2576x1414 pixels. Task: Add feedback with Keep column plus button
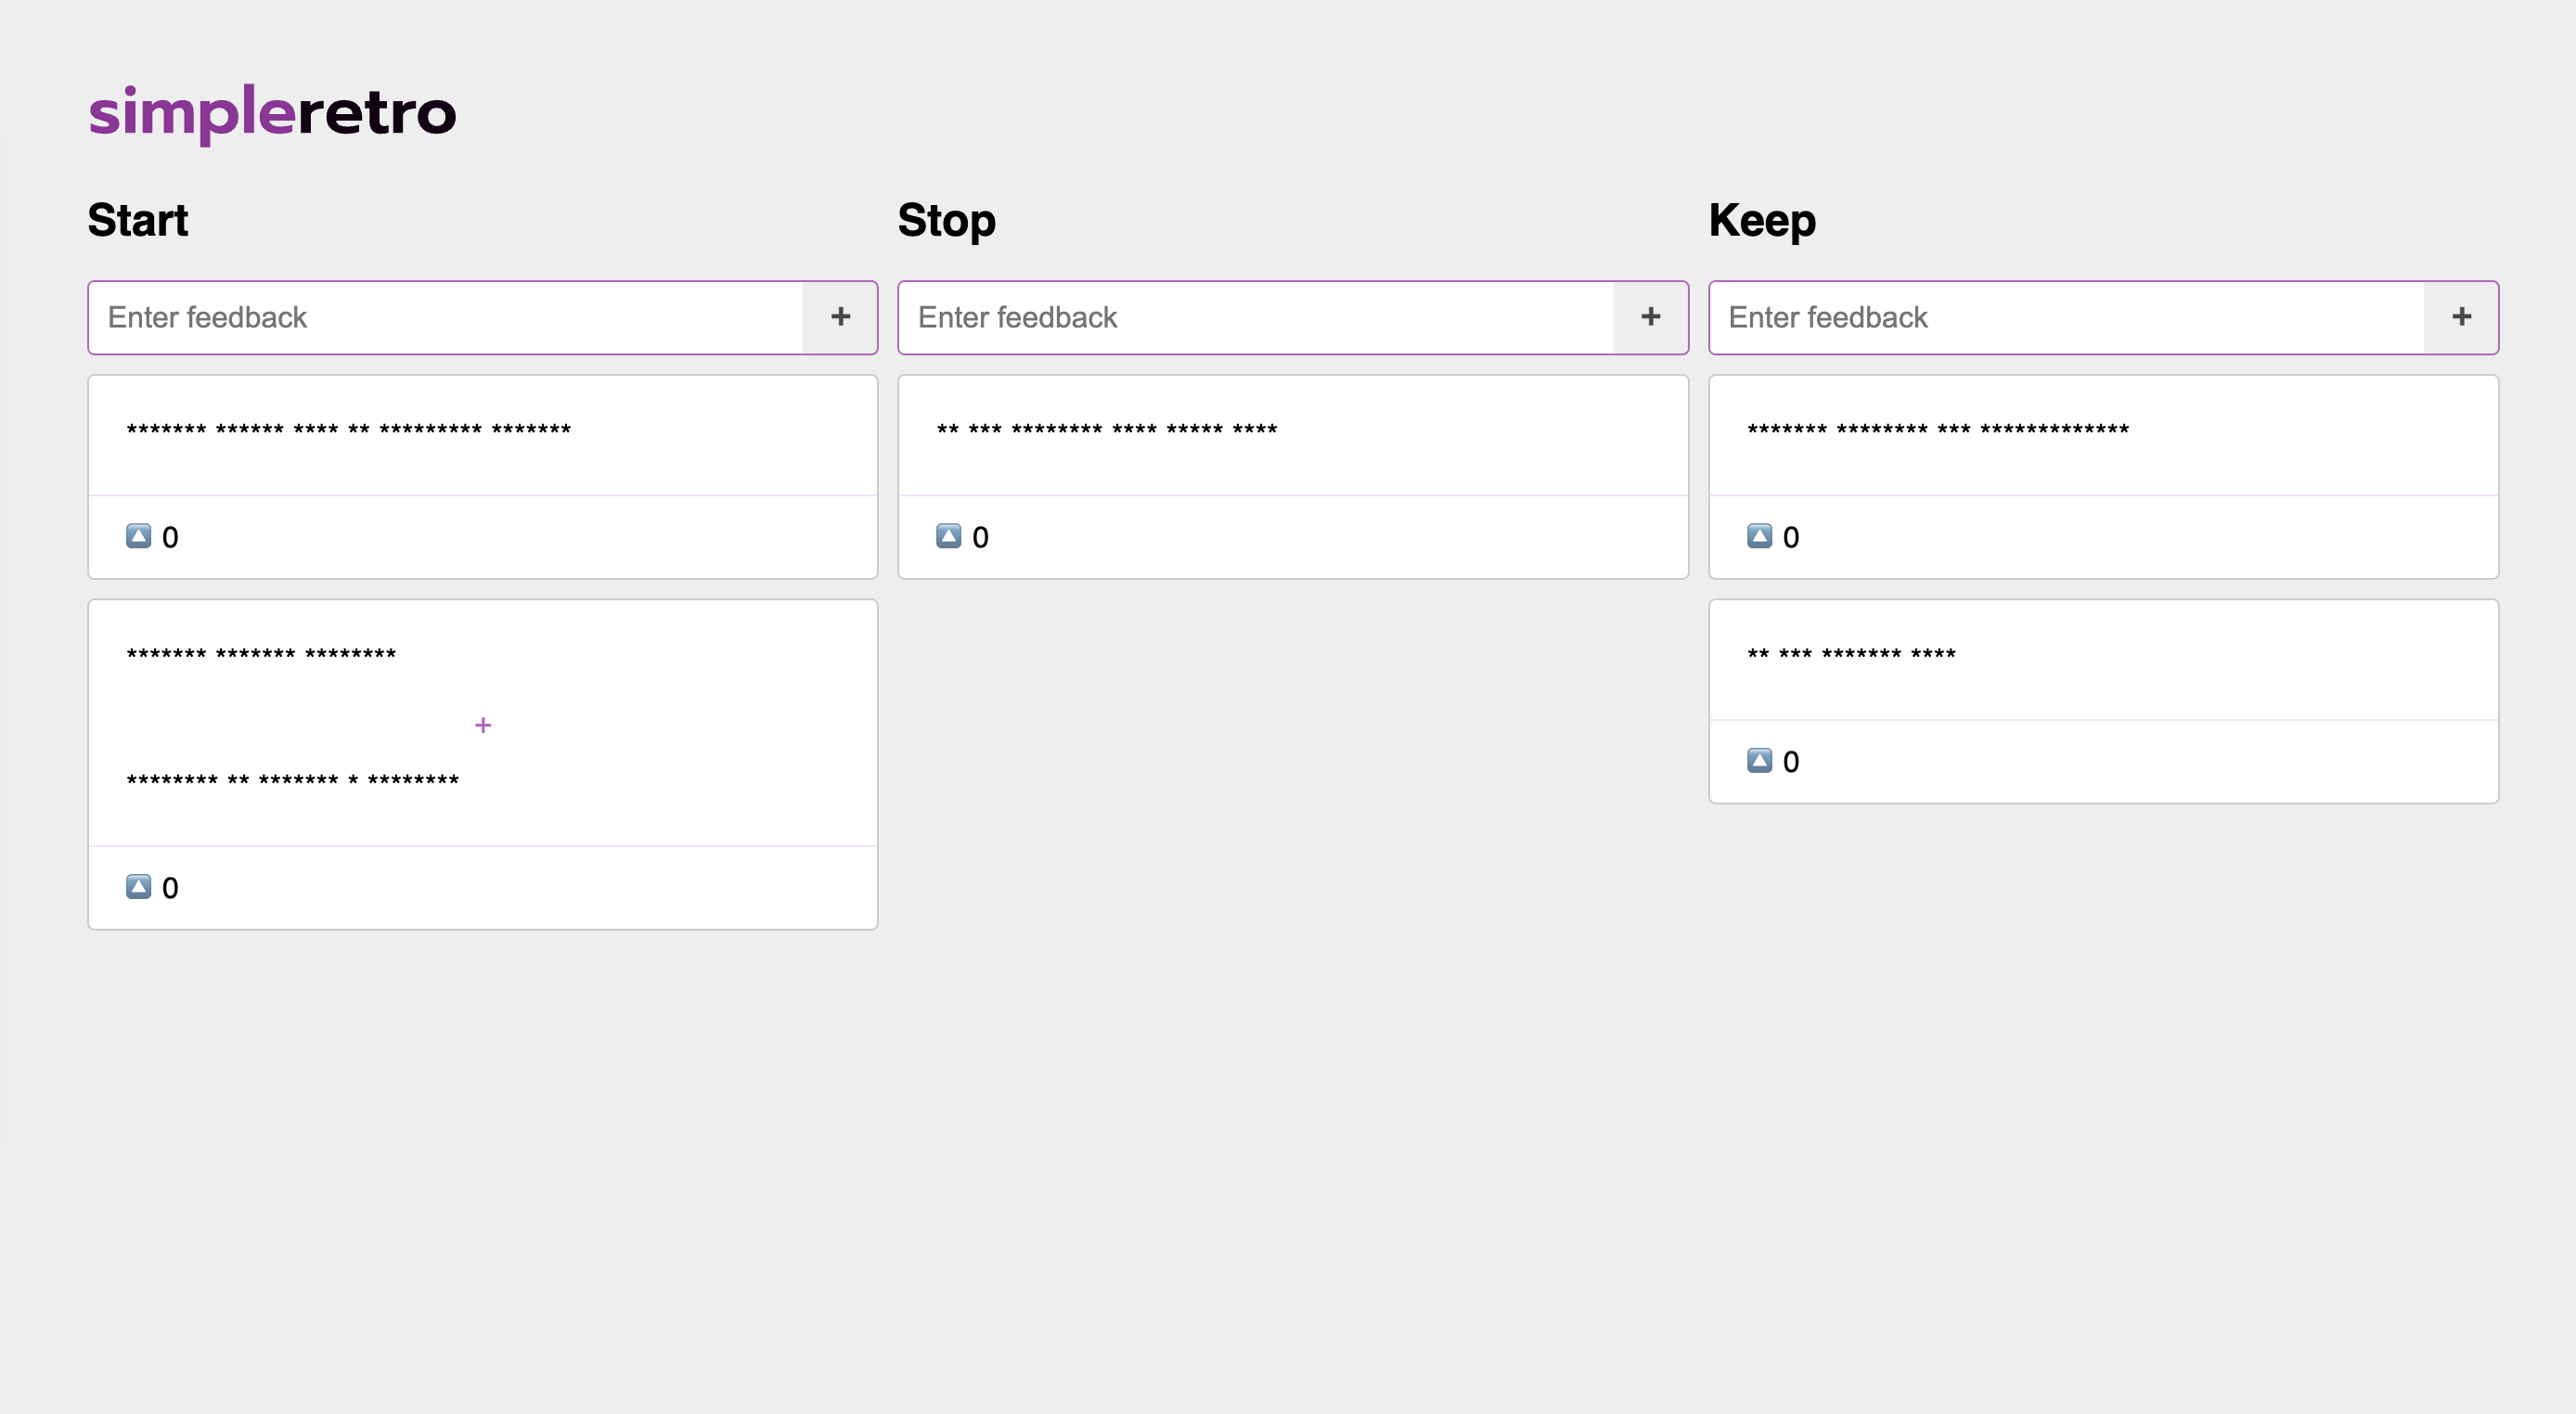[2461, 318]
